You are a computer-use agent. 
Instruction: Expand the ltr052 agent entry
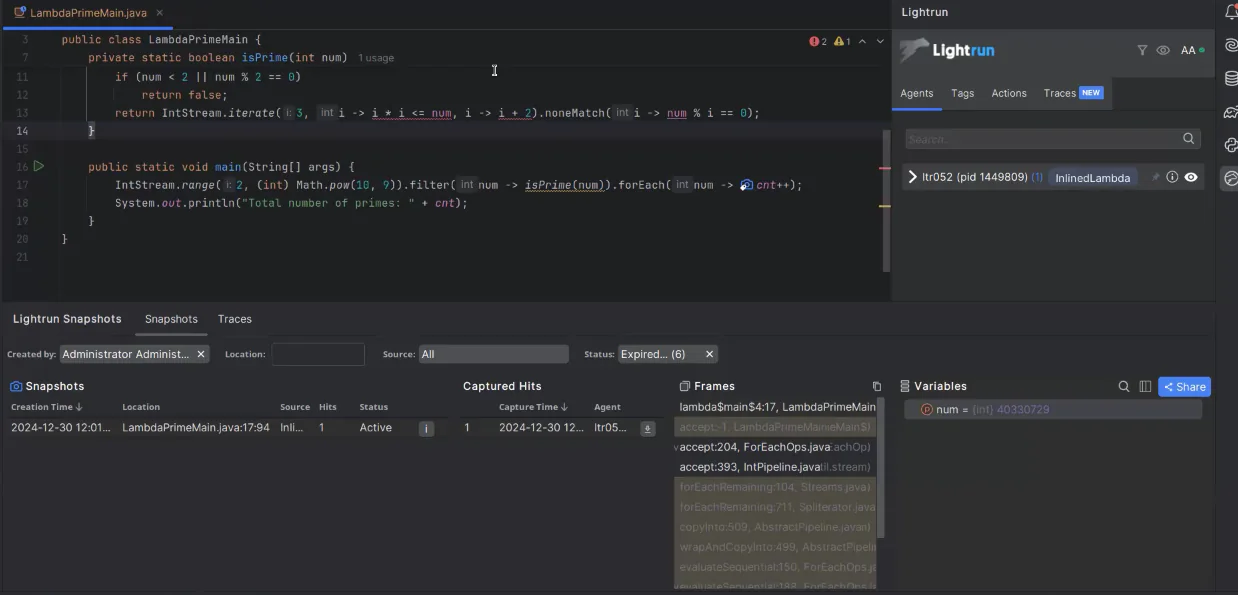pyautogui.click(x=911, y=177)
